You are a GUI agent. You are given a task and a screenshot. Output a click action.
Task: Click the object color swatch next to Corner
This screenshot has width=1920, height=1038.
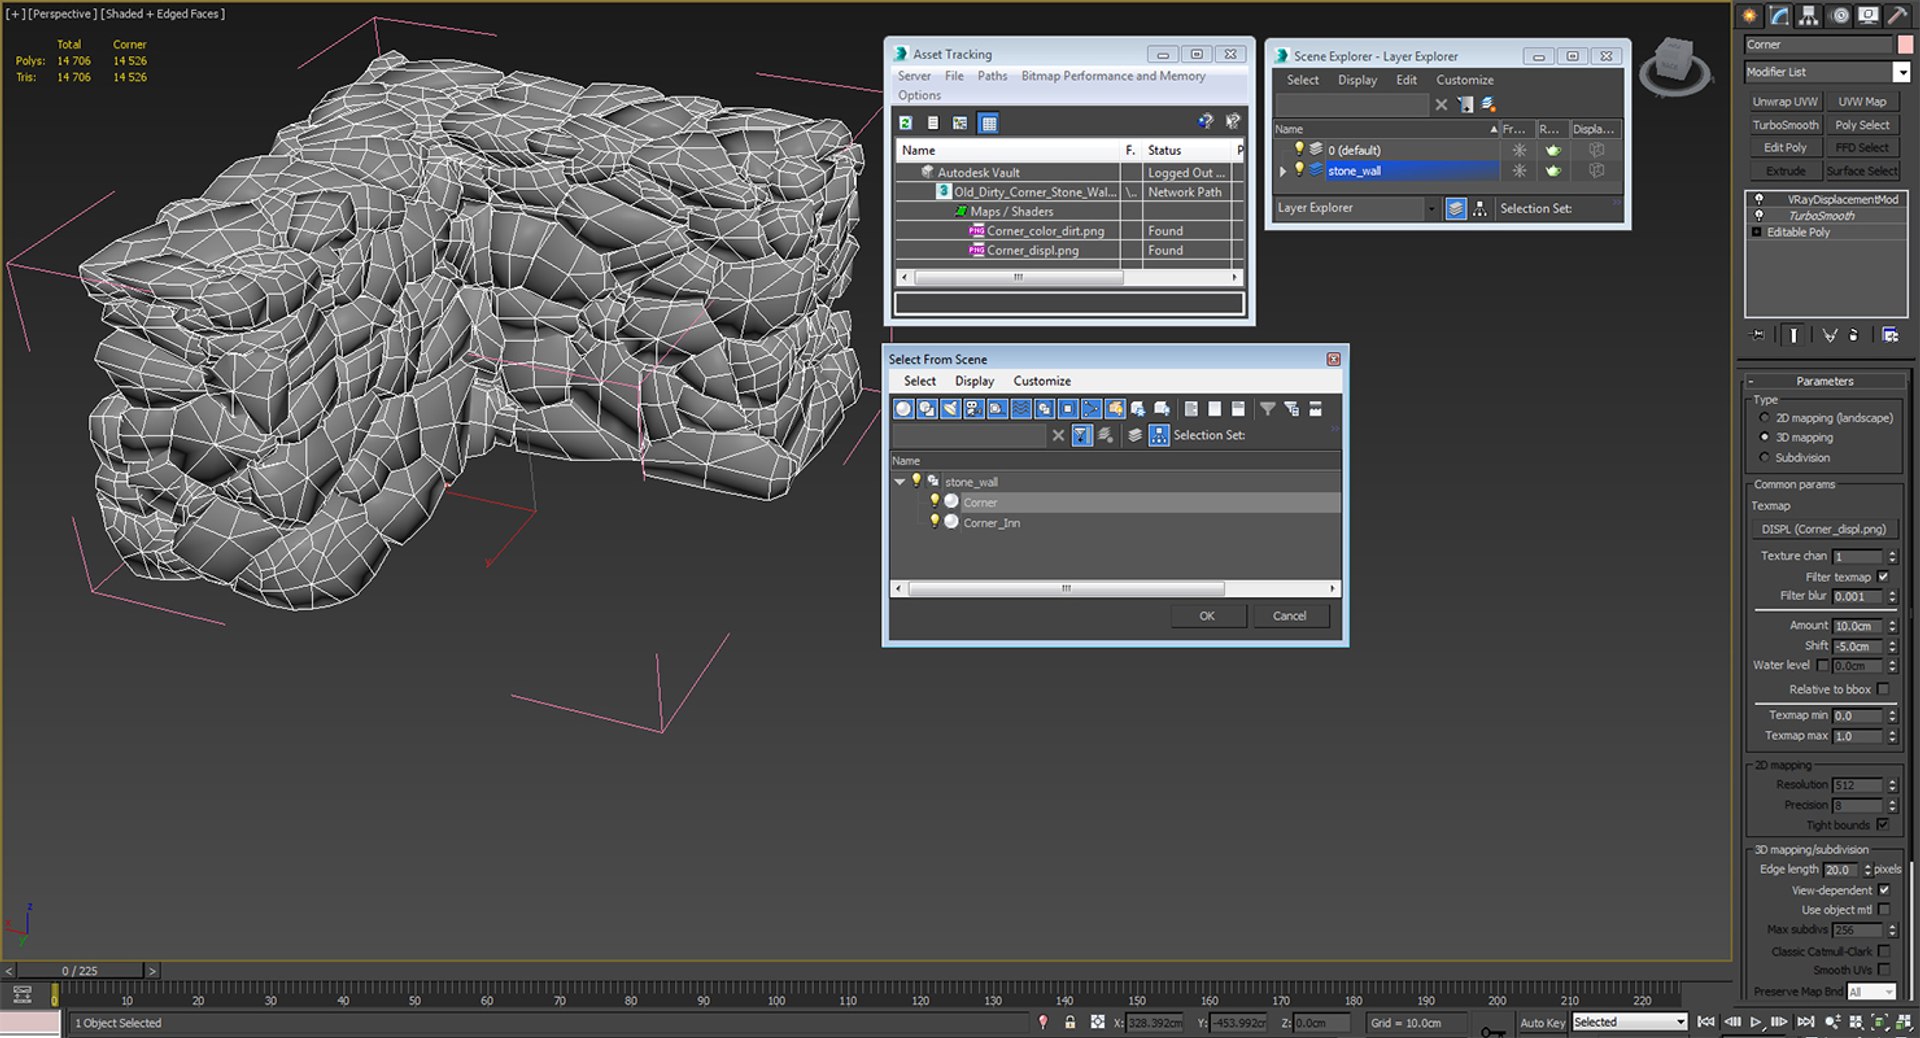pyautogui.click(x=1905, y=44)
